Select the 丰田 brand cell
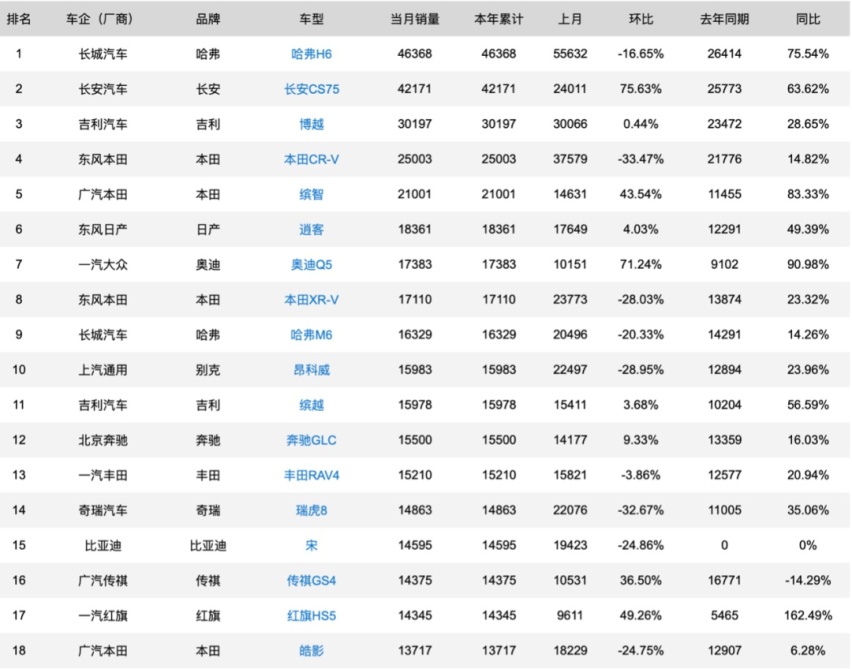Viewport: 852px width, 669px height. tap(208, 475)
